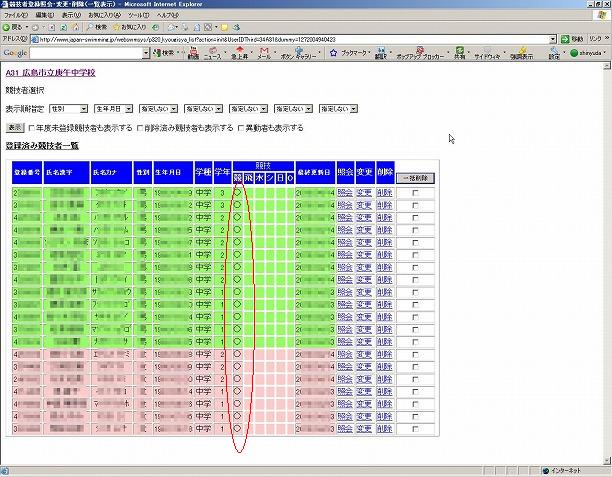This screenshot has width=612, height=477.
Task: Open the お気に入り favorites pane
Action: point(130,27)
